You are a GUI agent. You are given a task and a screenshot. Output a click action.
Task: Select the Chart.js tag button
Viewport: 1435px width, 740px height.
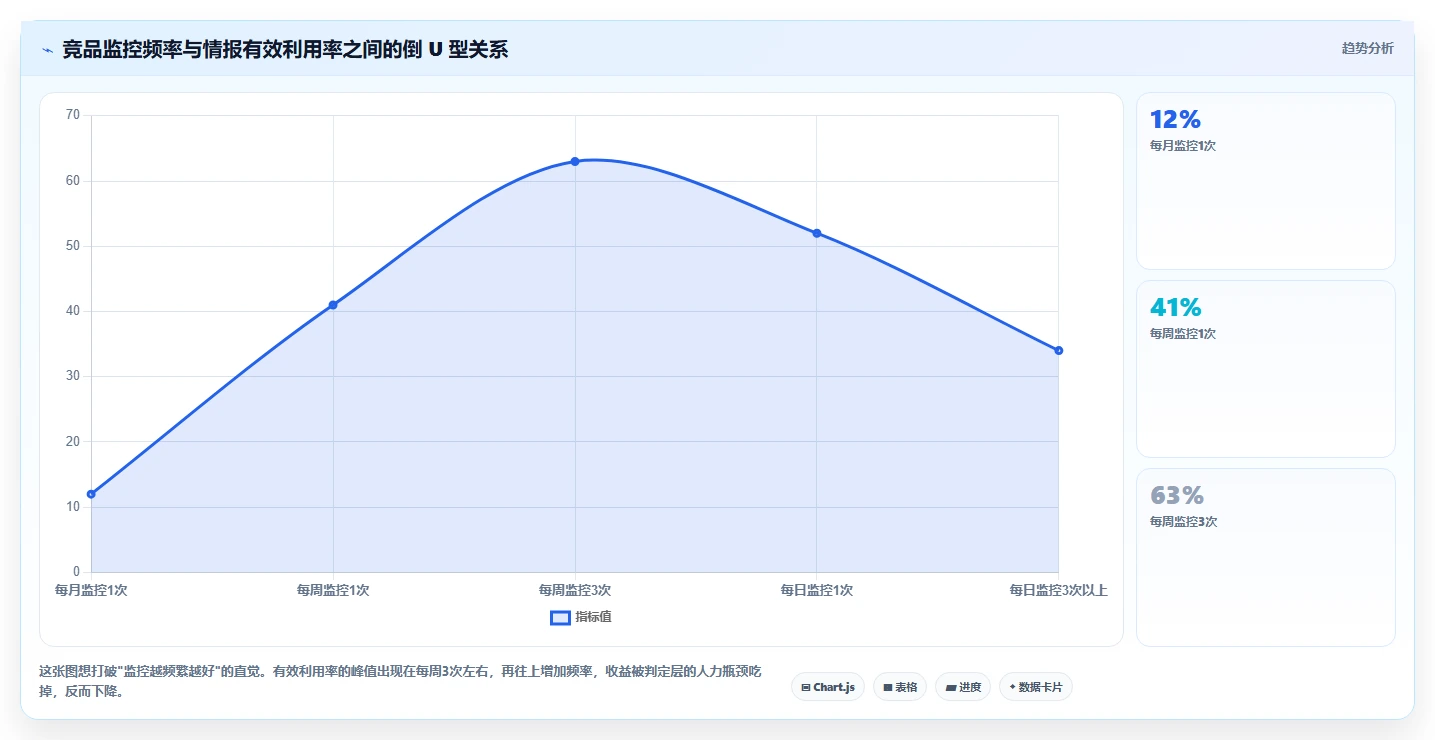click(828, 687)
